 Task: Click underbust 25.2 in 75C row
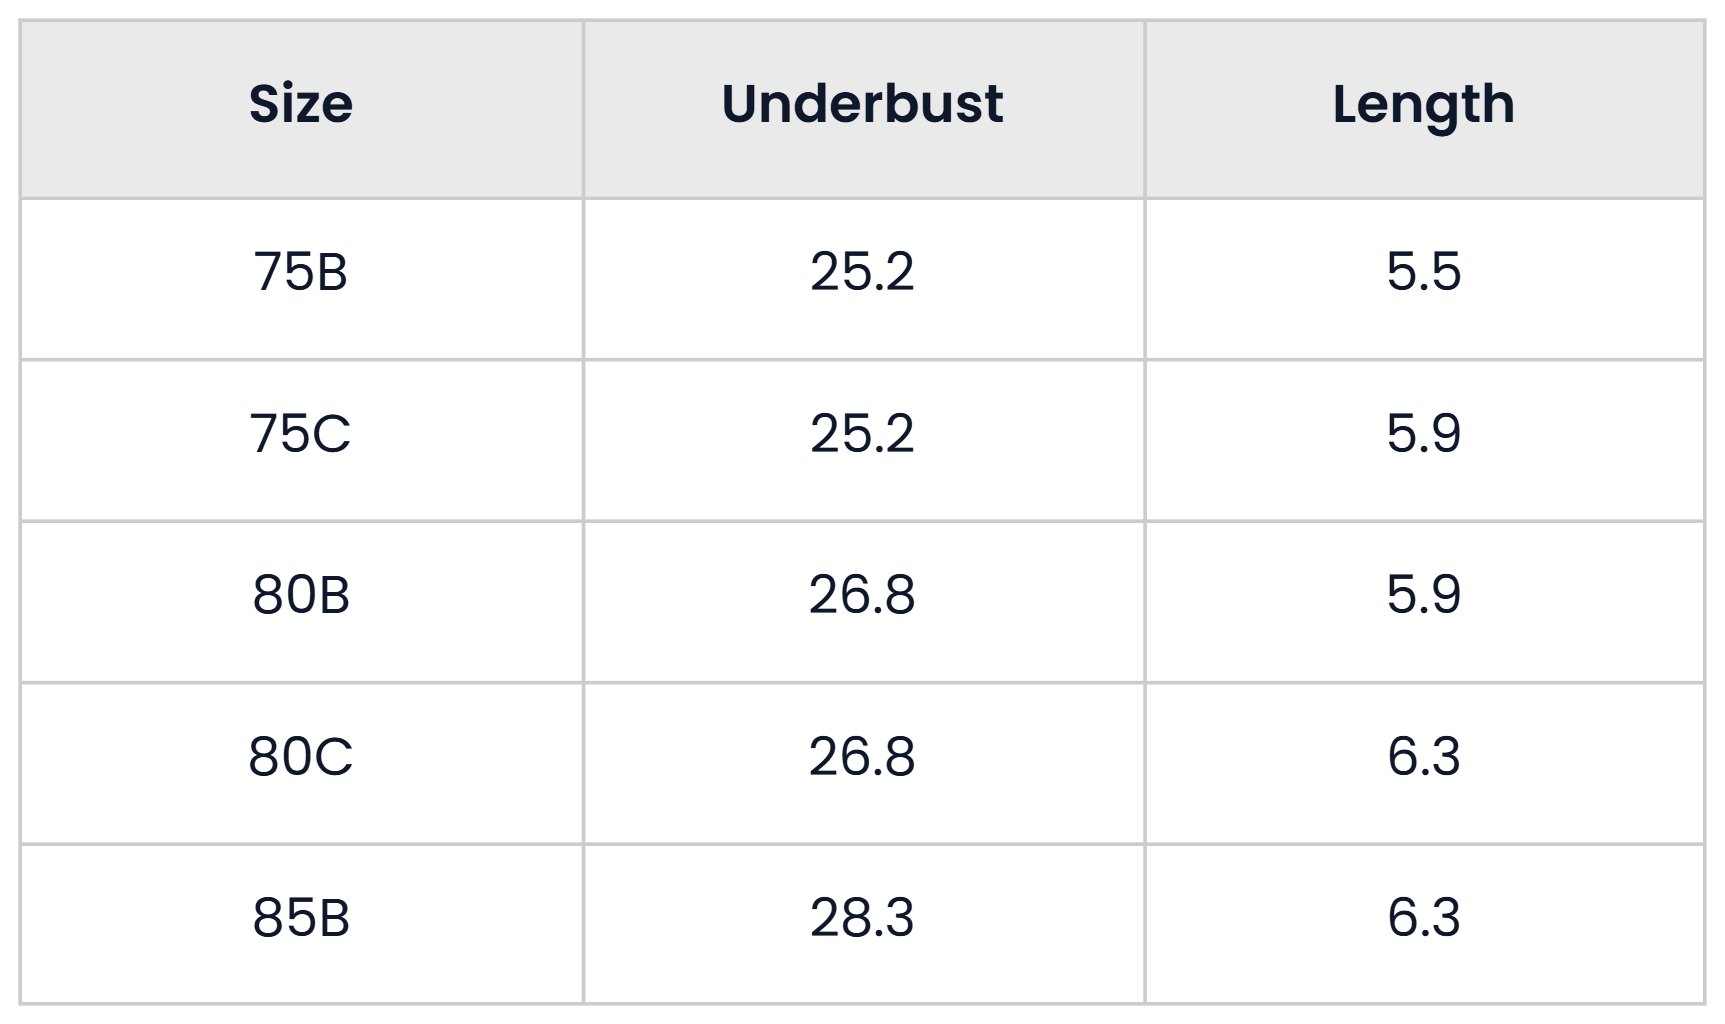pyautogui.click(x=862, y=434)
